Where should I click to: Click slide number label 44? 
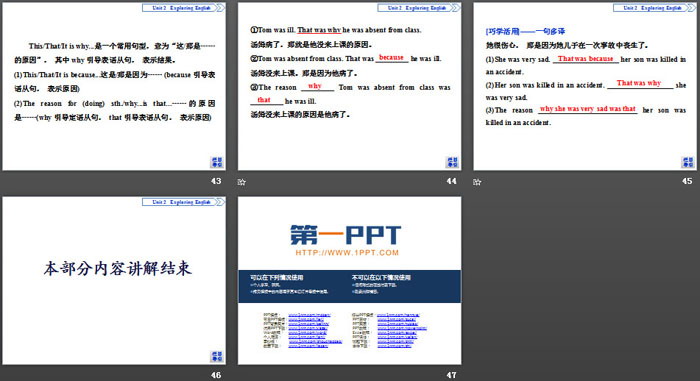pos(451,181)
